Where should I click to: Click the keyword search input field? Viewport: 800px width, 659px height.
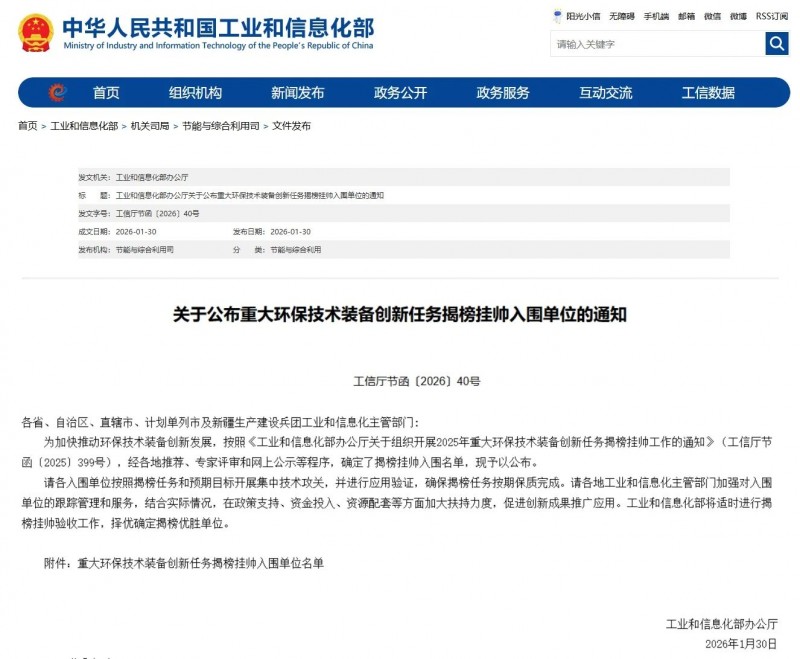[x=657, y=44]
